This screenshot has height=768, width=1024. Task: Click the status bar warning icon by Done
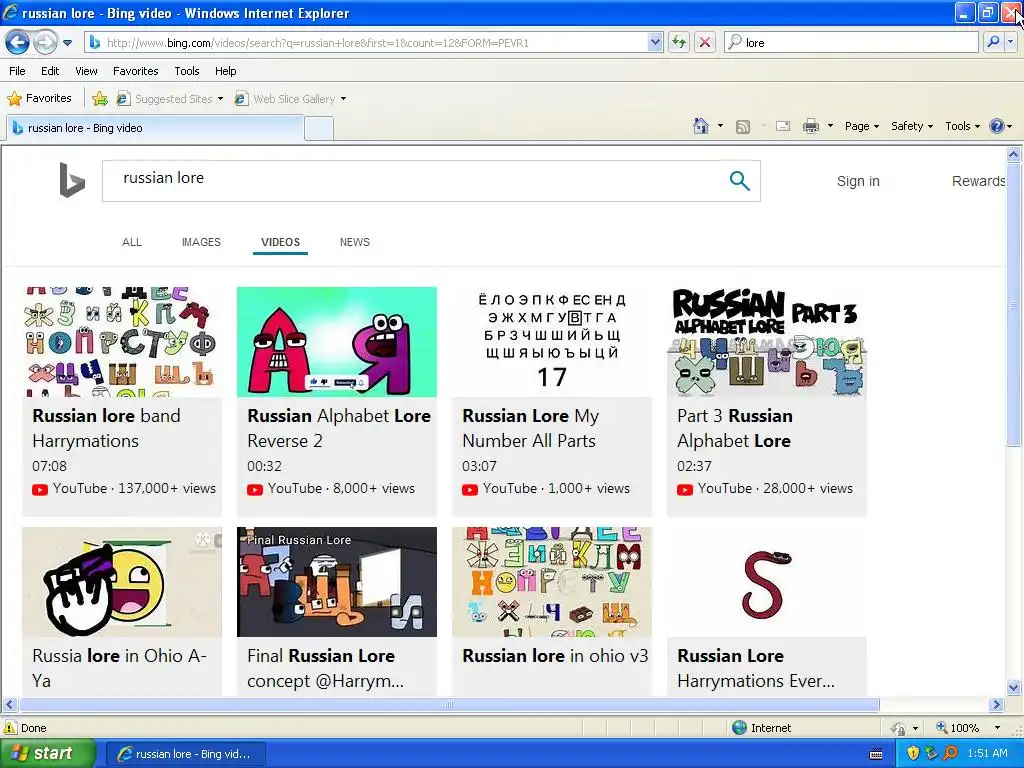pos(10,728)
